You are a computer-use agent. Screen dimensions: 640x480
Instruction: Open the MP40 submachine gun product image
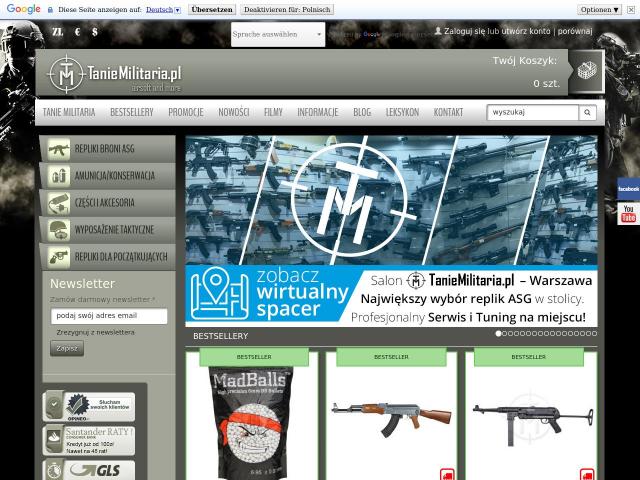point(533,420)
